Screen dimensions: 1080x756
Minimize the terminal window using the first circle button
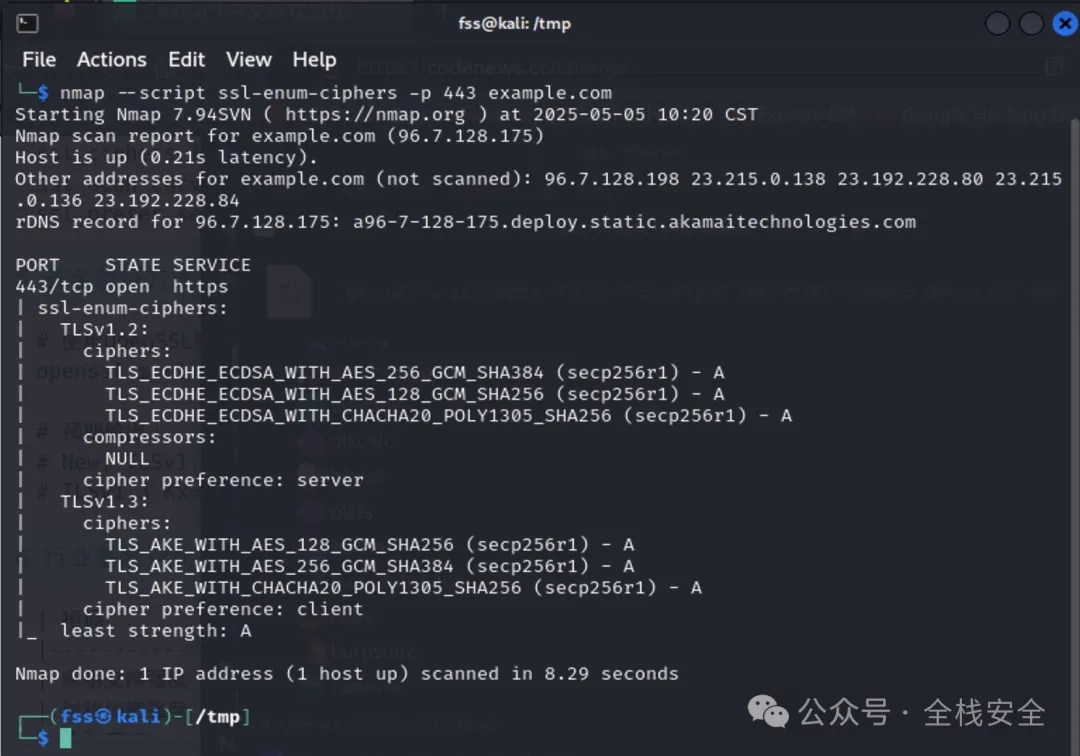pos(997,23)
